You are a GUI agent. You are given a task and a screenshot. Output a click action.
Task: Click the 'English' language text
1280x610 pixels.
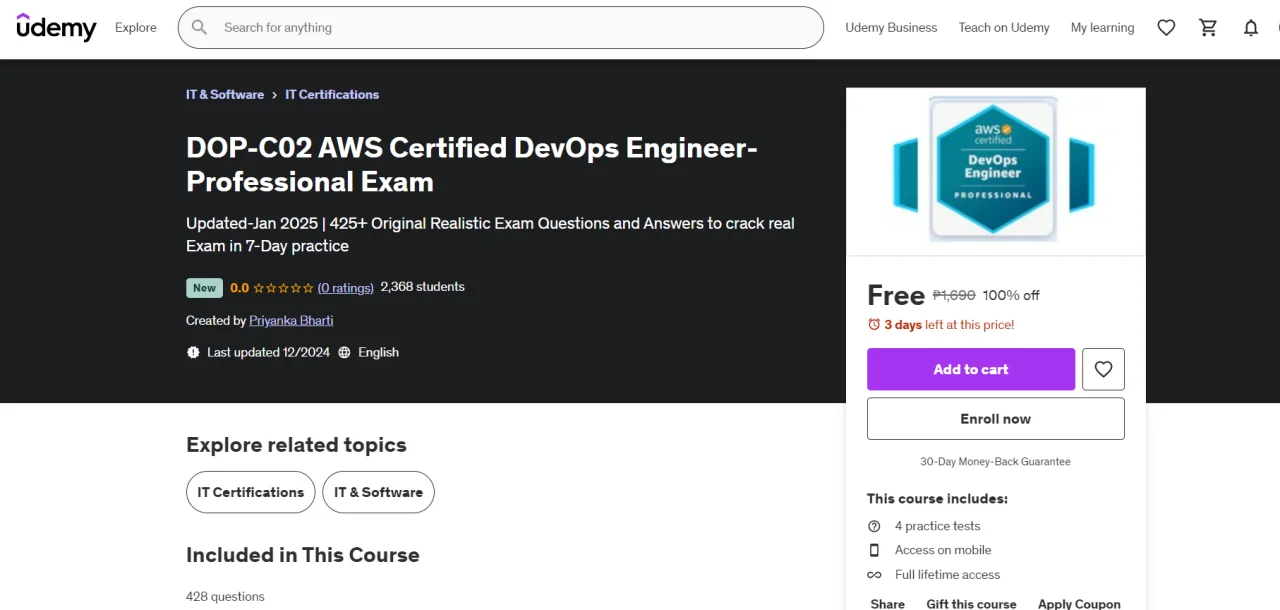tap(378, 352)
